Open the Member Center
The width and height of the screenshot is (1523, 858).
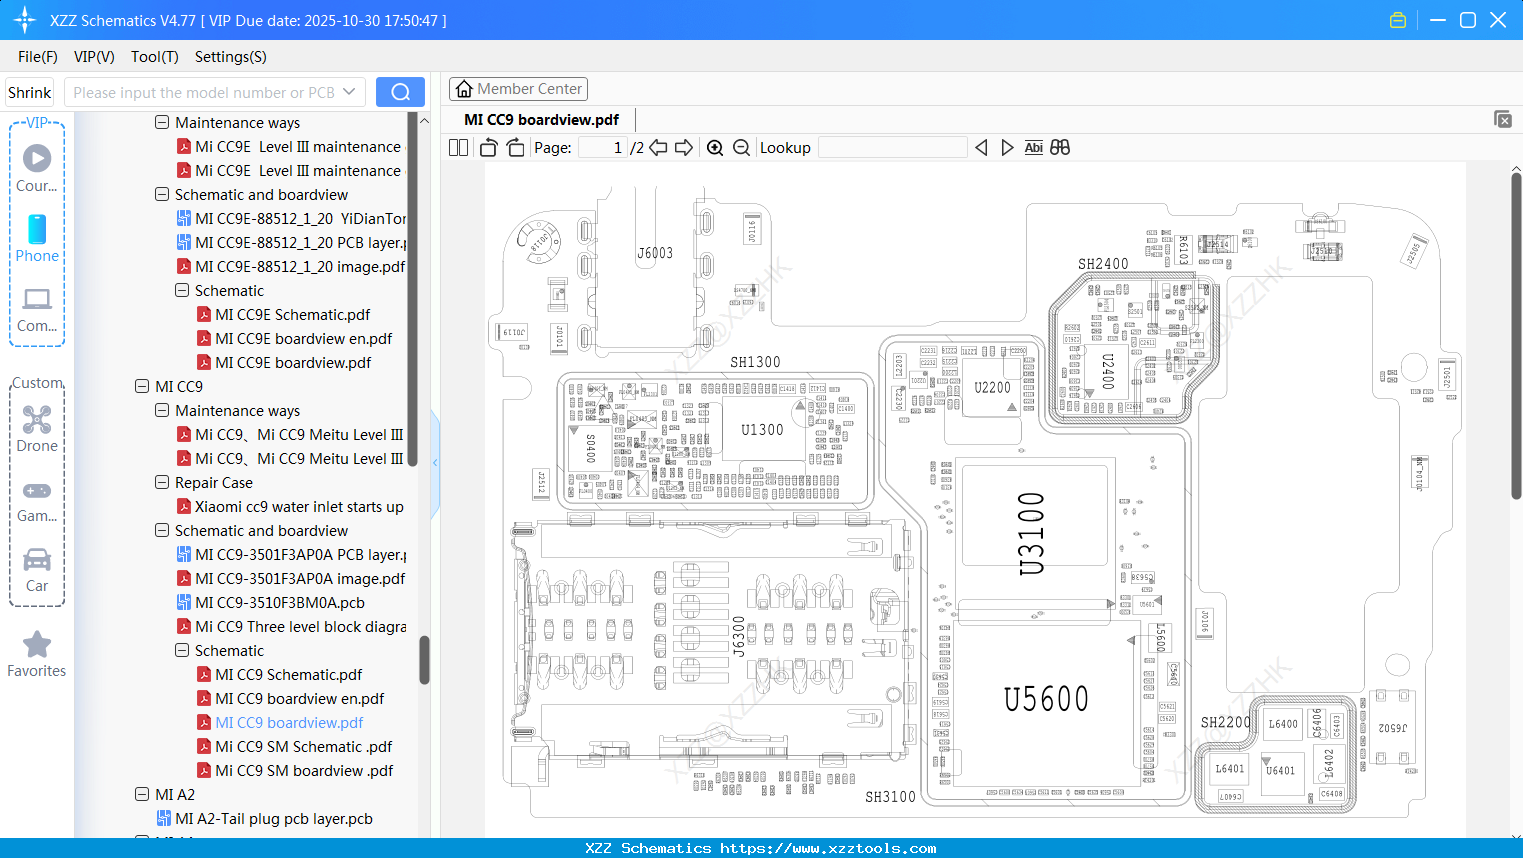pos(518,88)
